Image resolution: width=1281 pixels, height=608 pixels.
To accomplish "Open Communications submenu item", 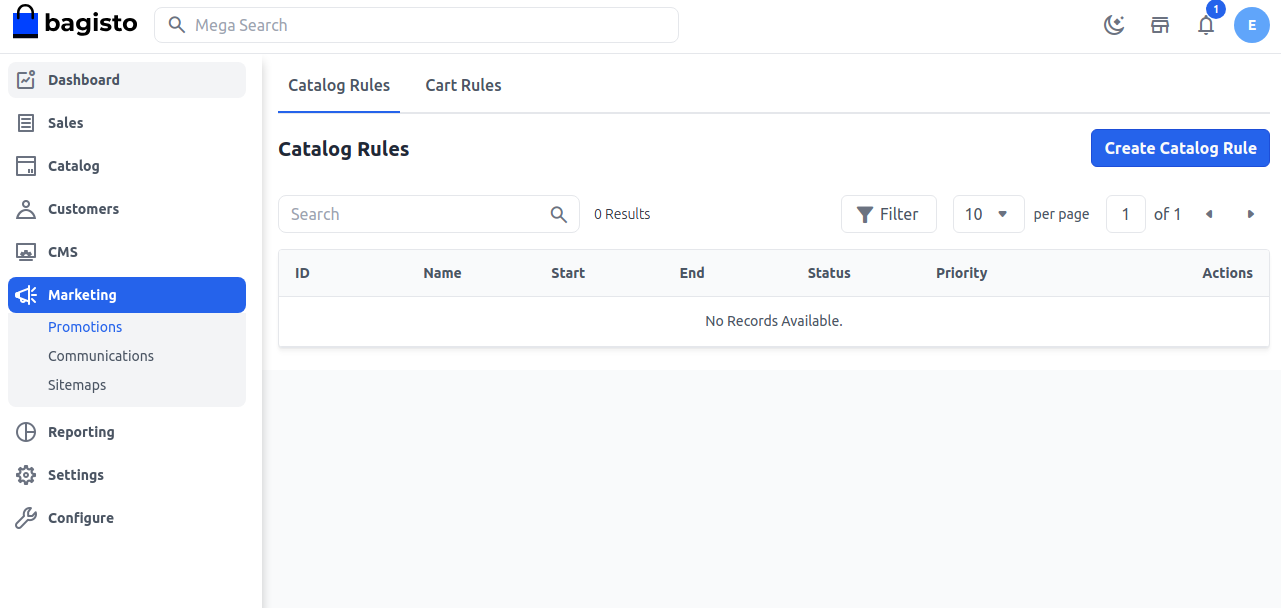I will pos(101,356).
